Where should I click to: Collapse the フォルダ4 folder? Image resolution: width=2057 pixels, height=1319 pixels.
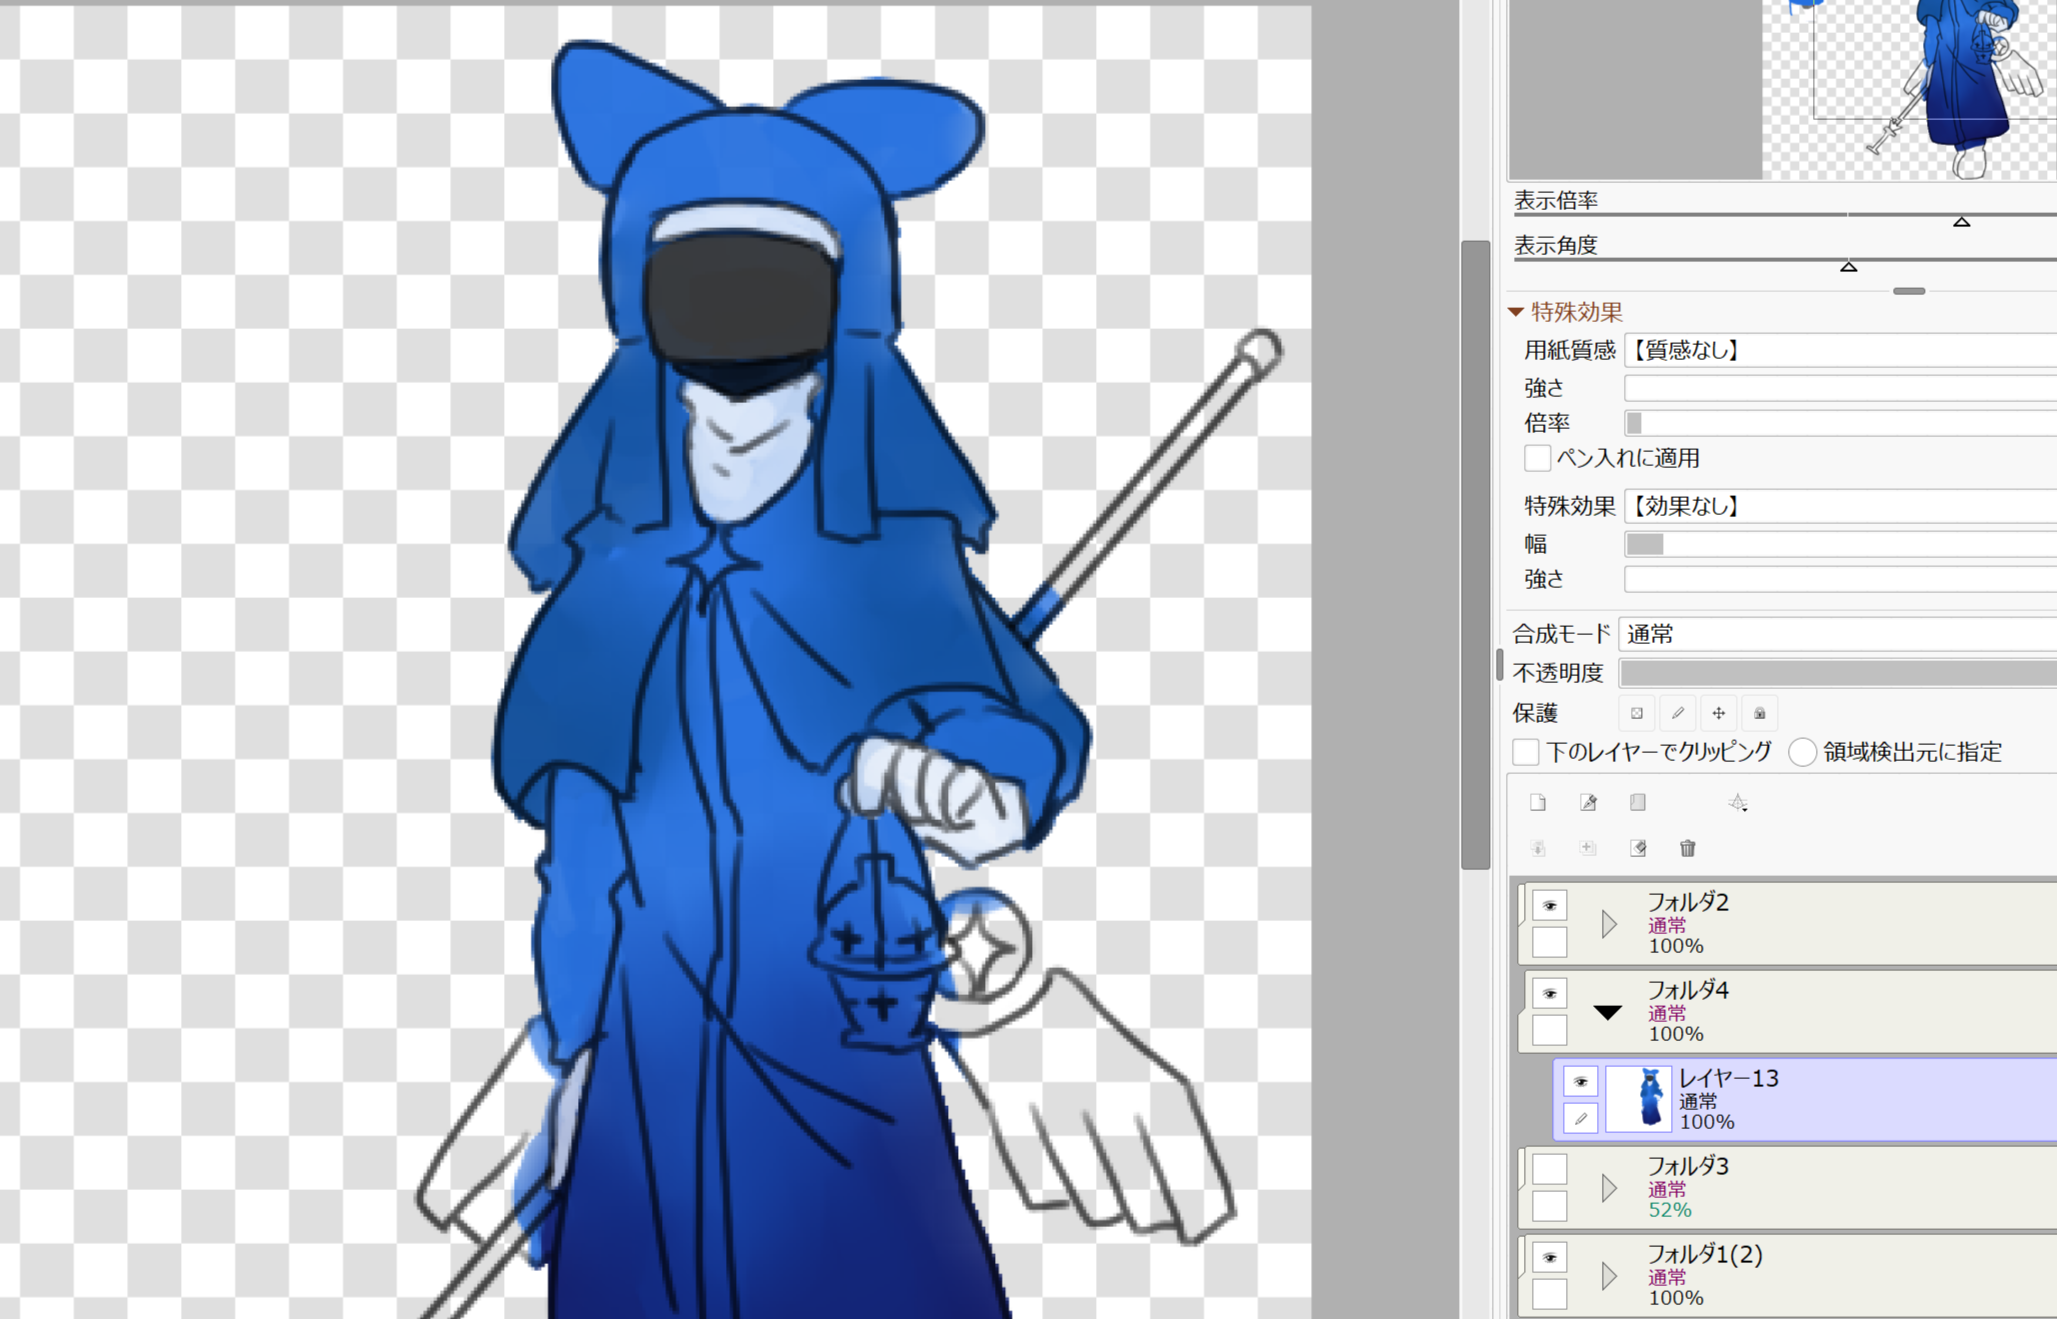(x=1608, y=1012)
